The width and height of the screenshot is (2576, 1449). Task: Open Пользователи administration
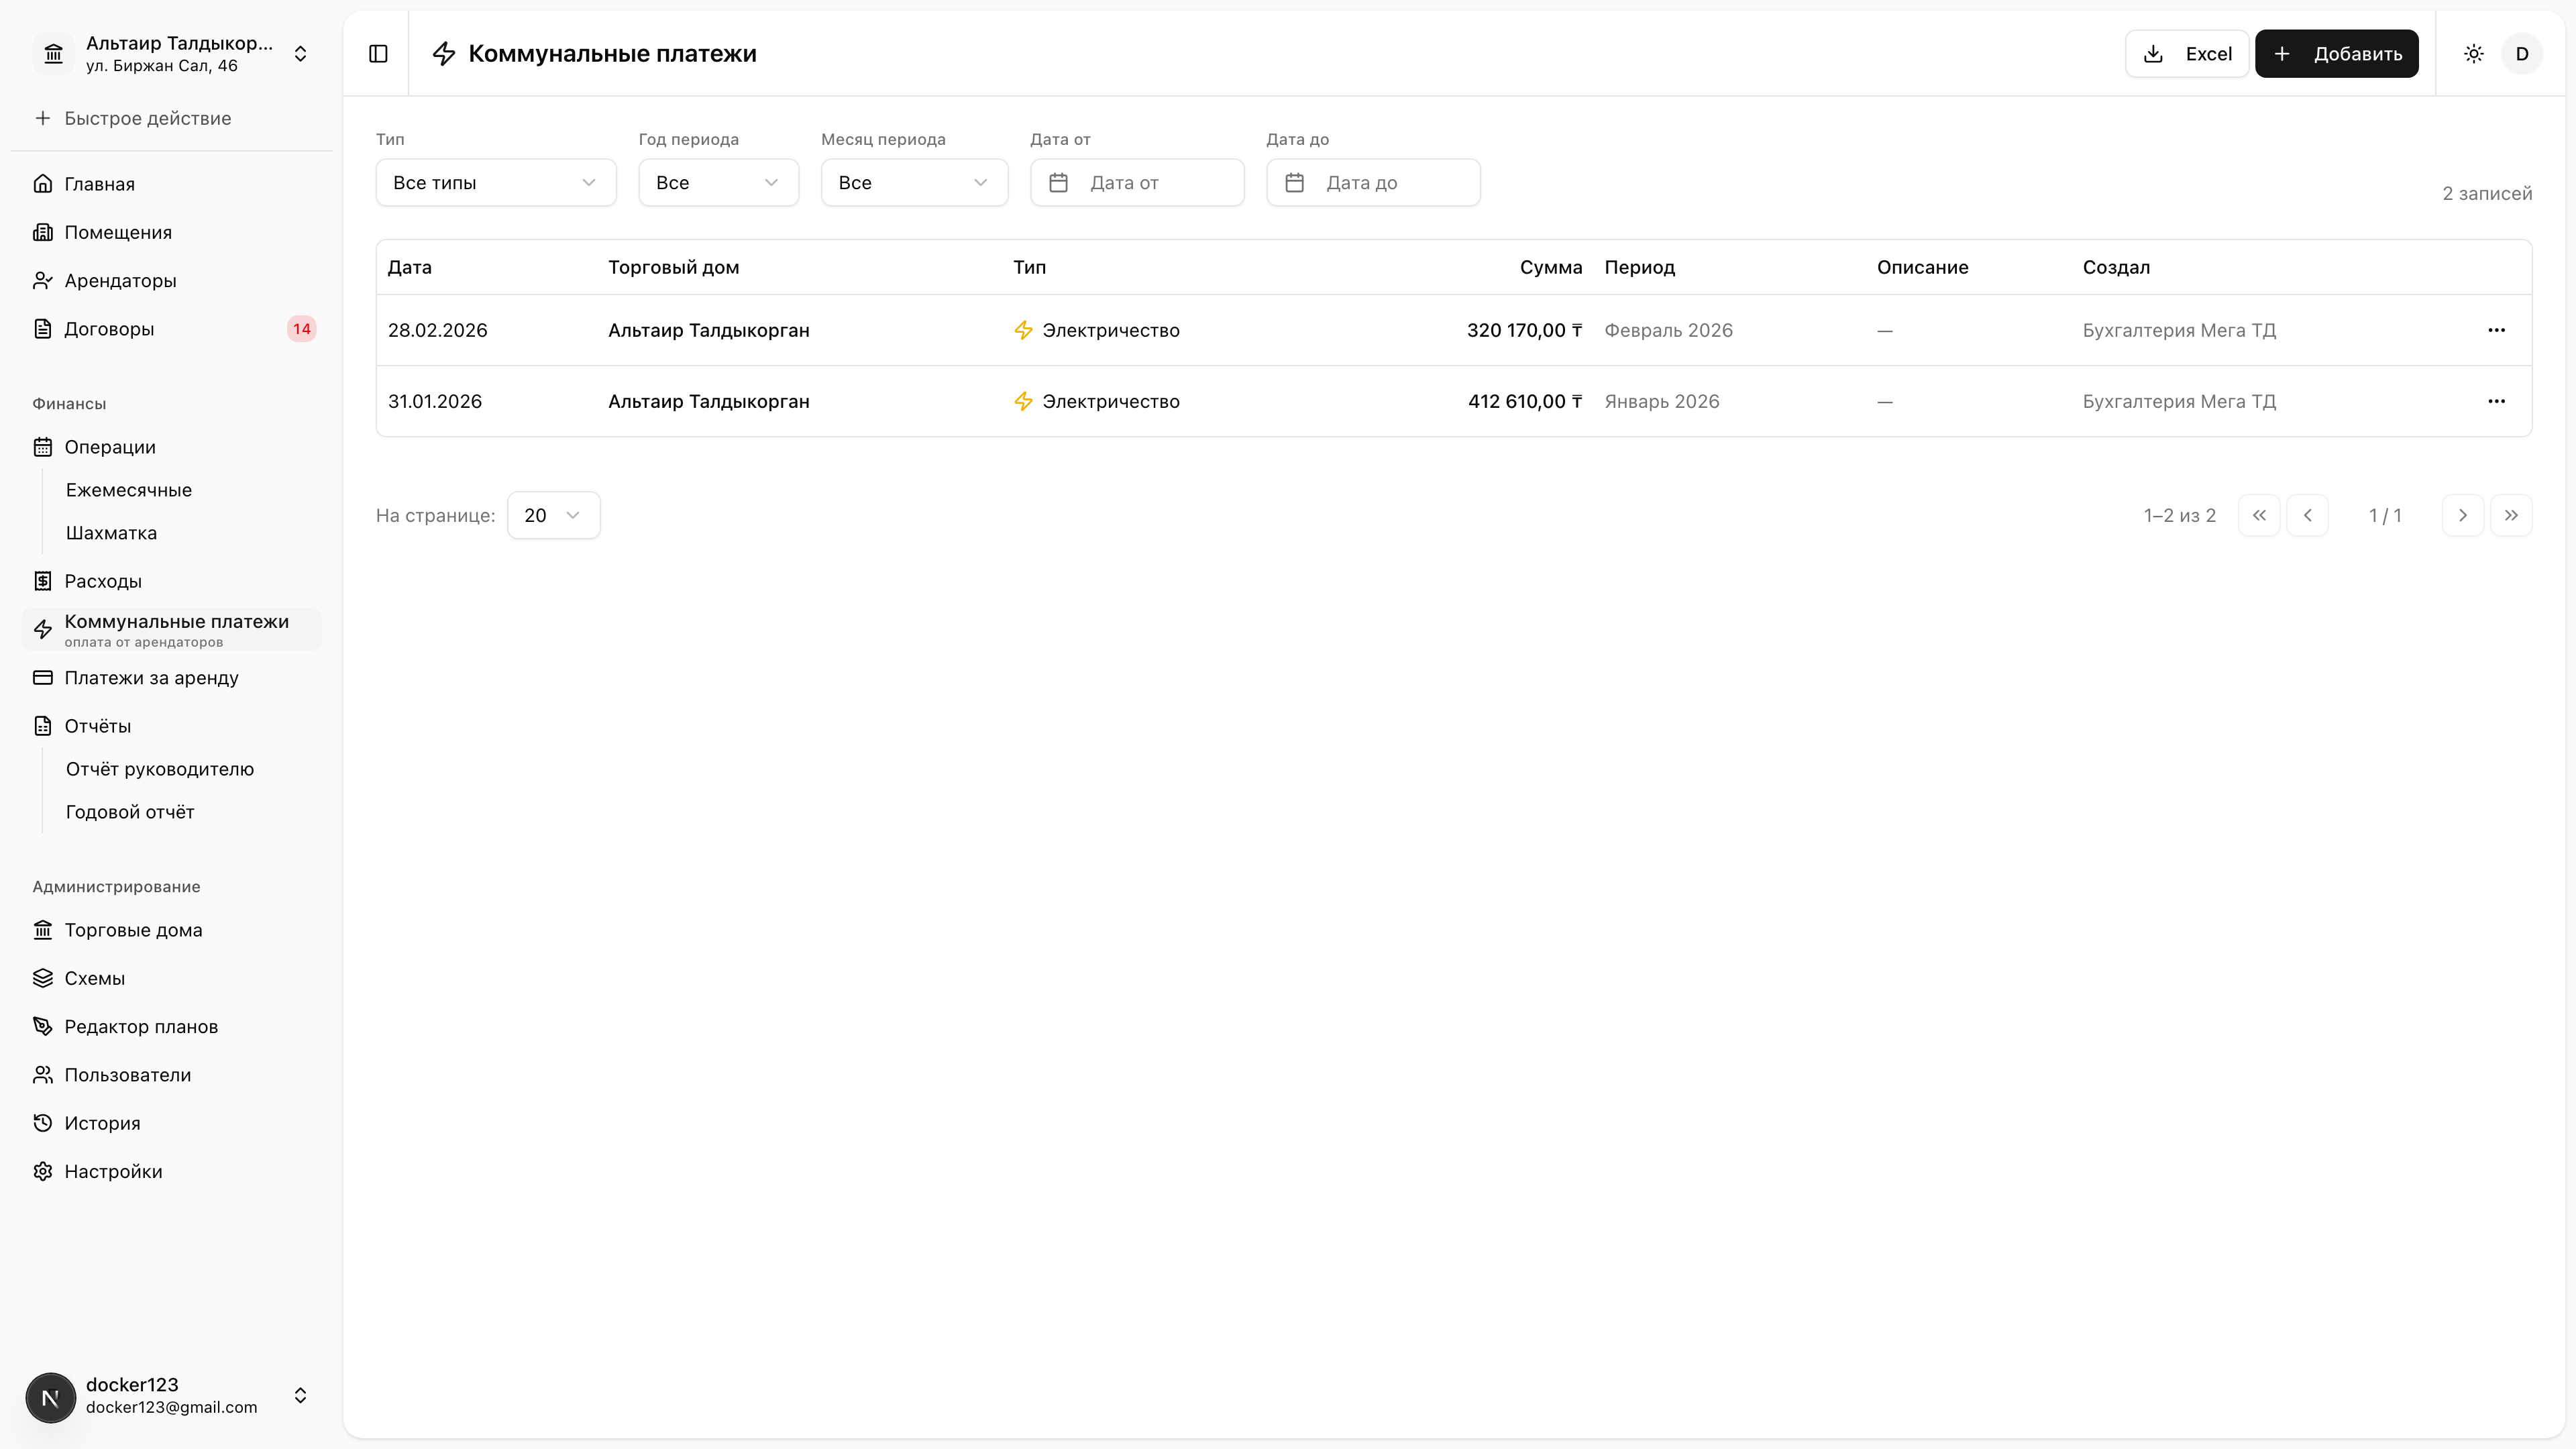[x=172, y=1075]
